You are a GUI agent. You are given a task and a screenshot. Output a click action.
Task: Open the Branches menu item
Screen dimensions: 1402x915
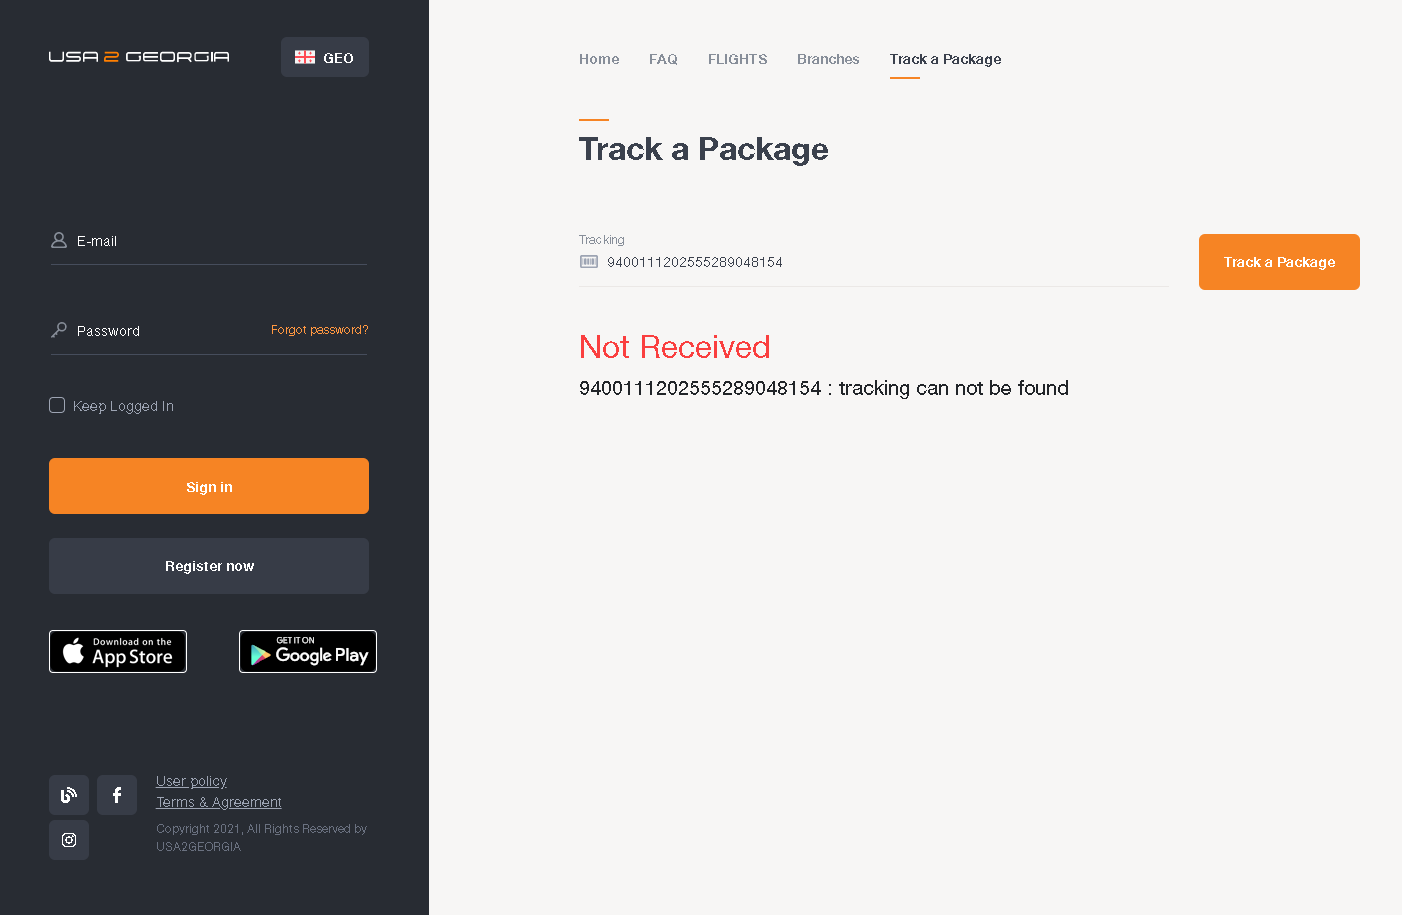[x=828, y=59]
